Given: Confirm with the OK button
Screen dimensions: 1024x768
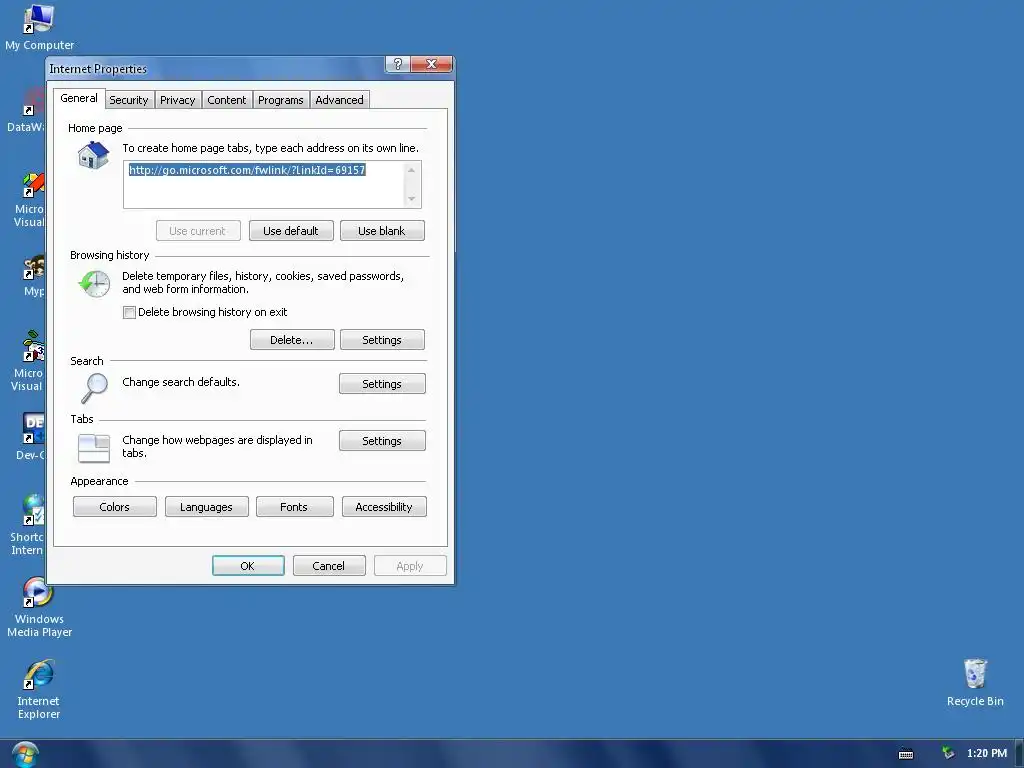Looking at the screenshot, I should (x=248, y=566).
